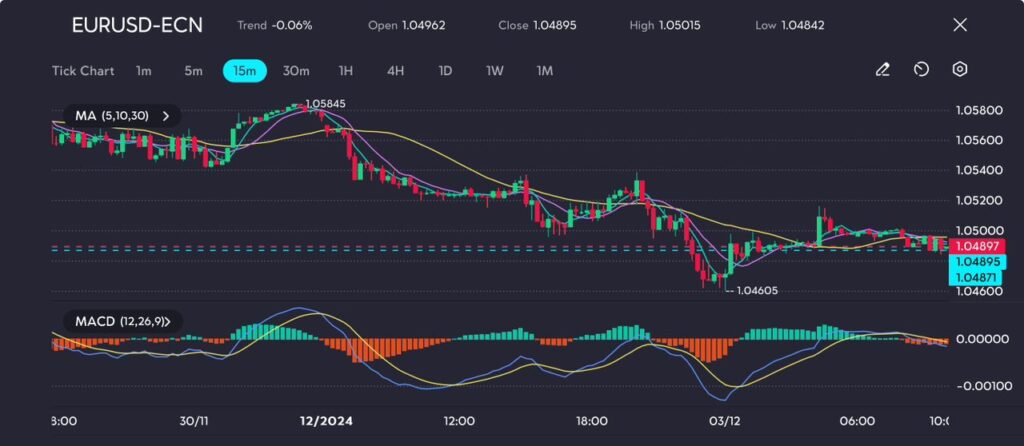
Task: Open chart settings hexagon icon
Action: tap(959, 70)
